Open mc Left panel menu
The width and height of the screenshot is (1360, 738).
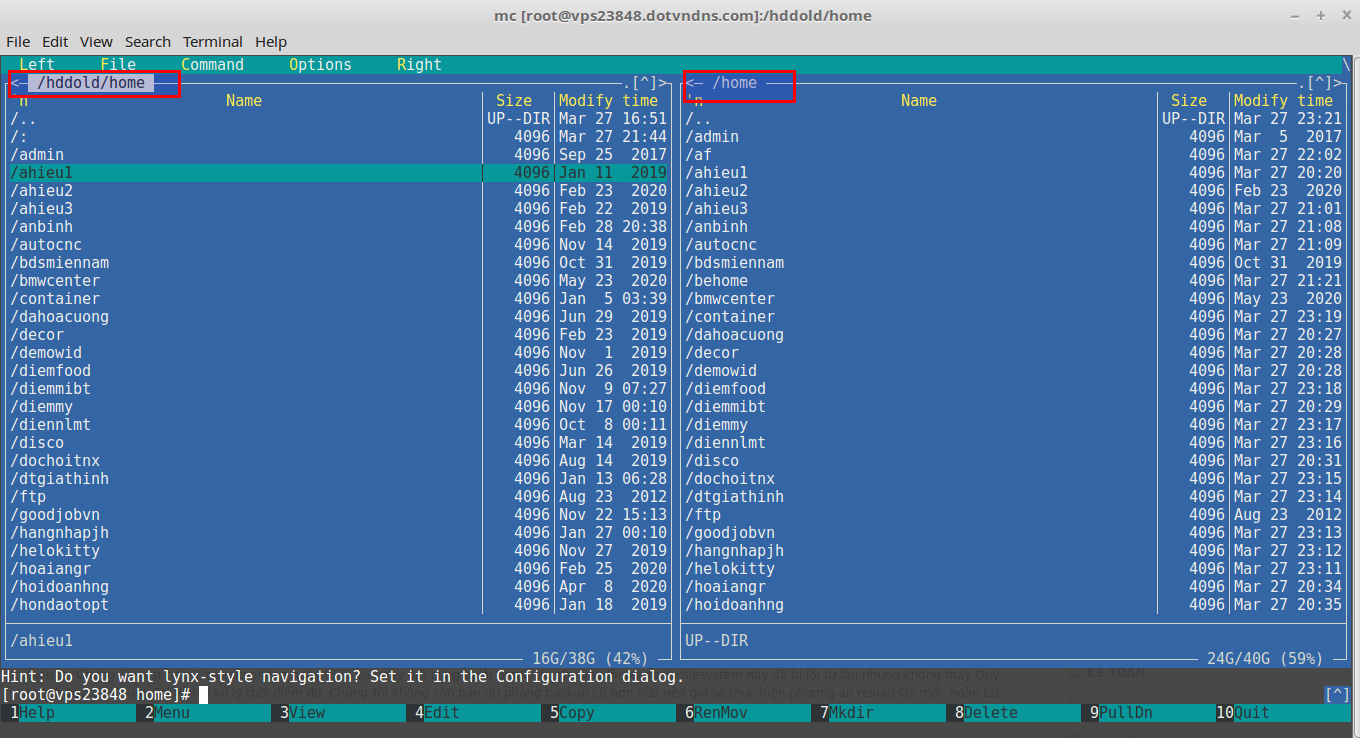[37, 64]
